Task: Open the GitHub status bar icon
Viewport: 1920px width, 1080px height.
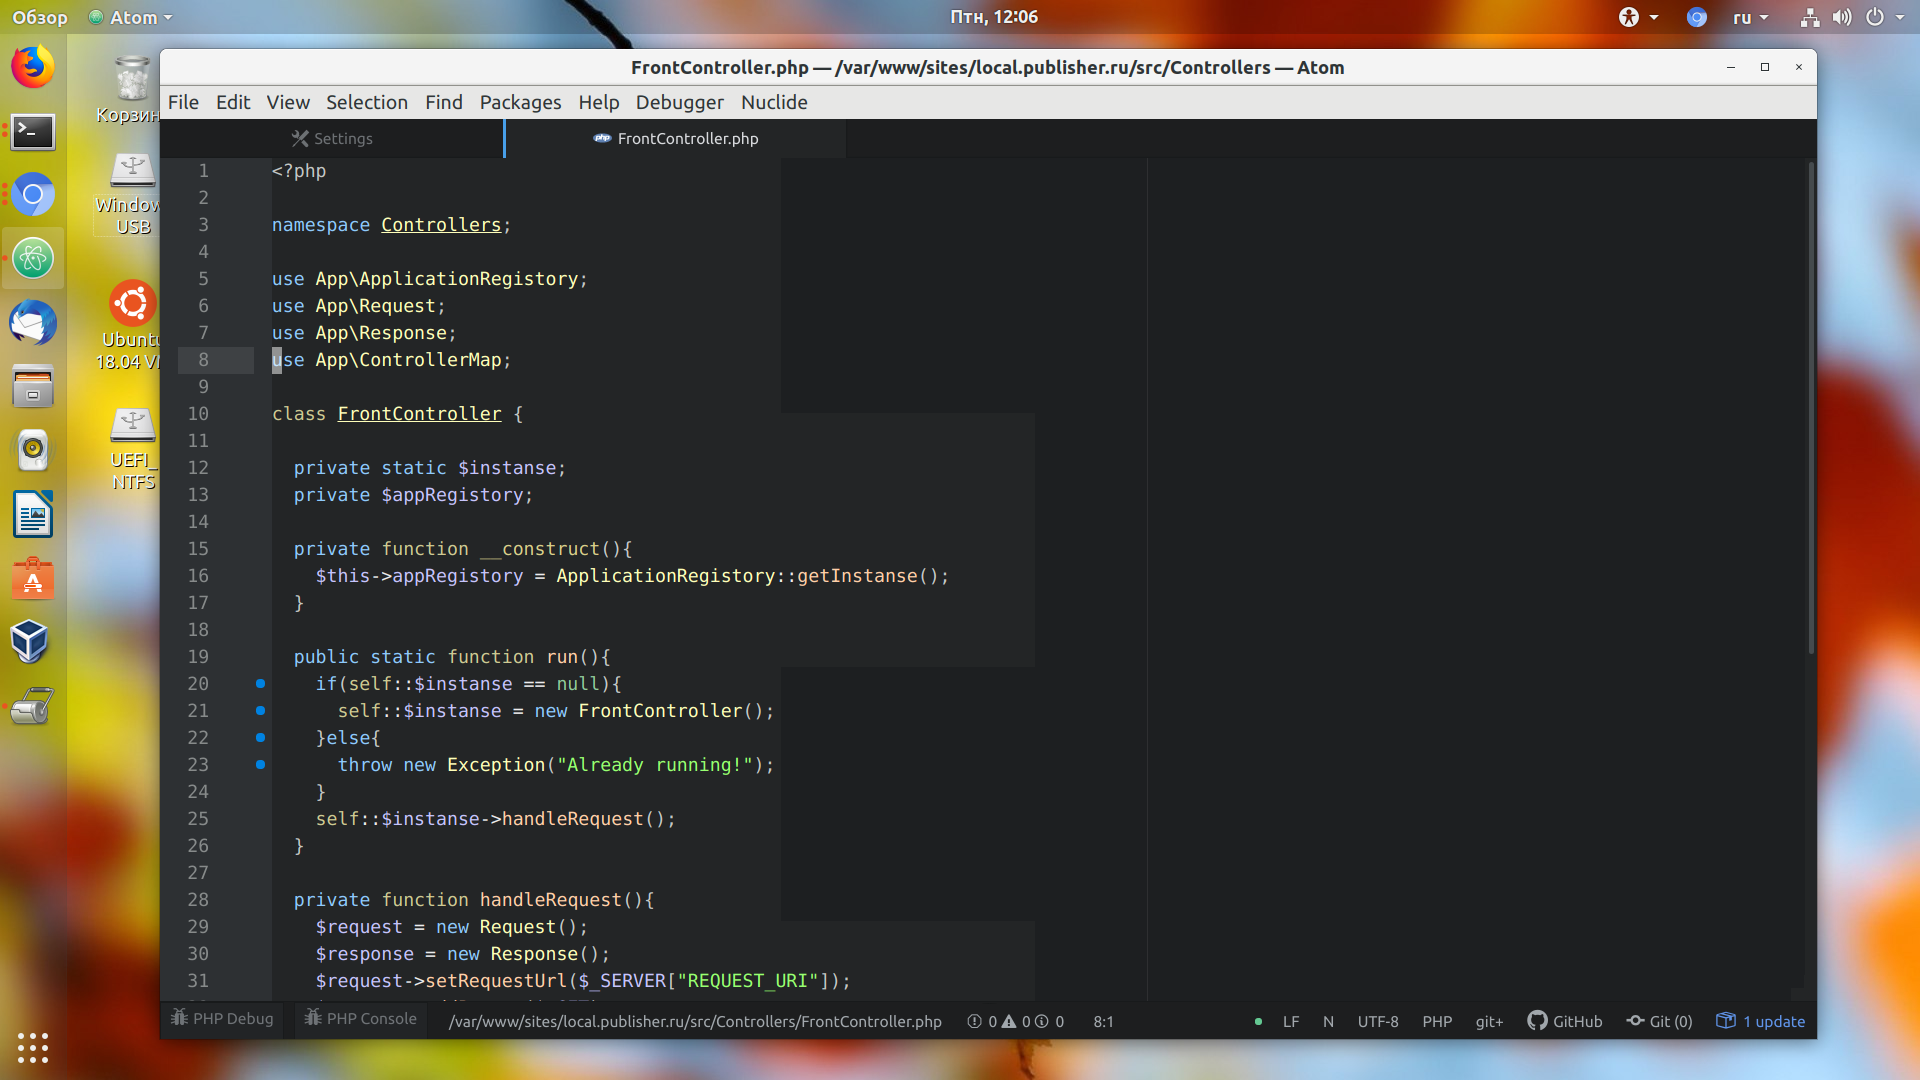Action: (1565, 1021)
